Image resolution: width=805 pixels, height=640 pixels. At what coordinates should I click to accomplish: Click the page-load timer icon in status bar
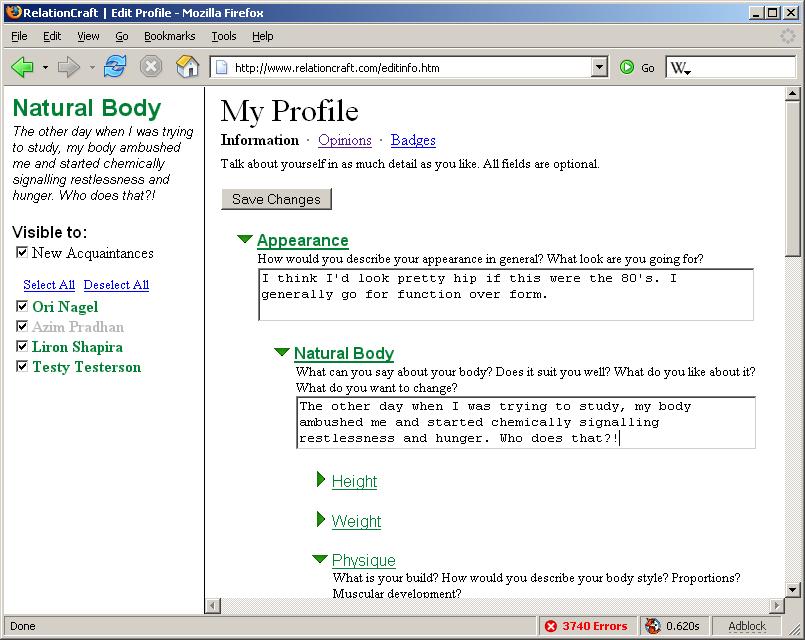653,626
